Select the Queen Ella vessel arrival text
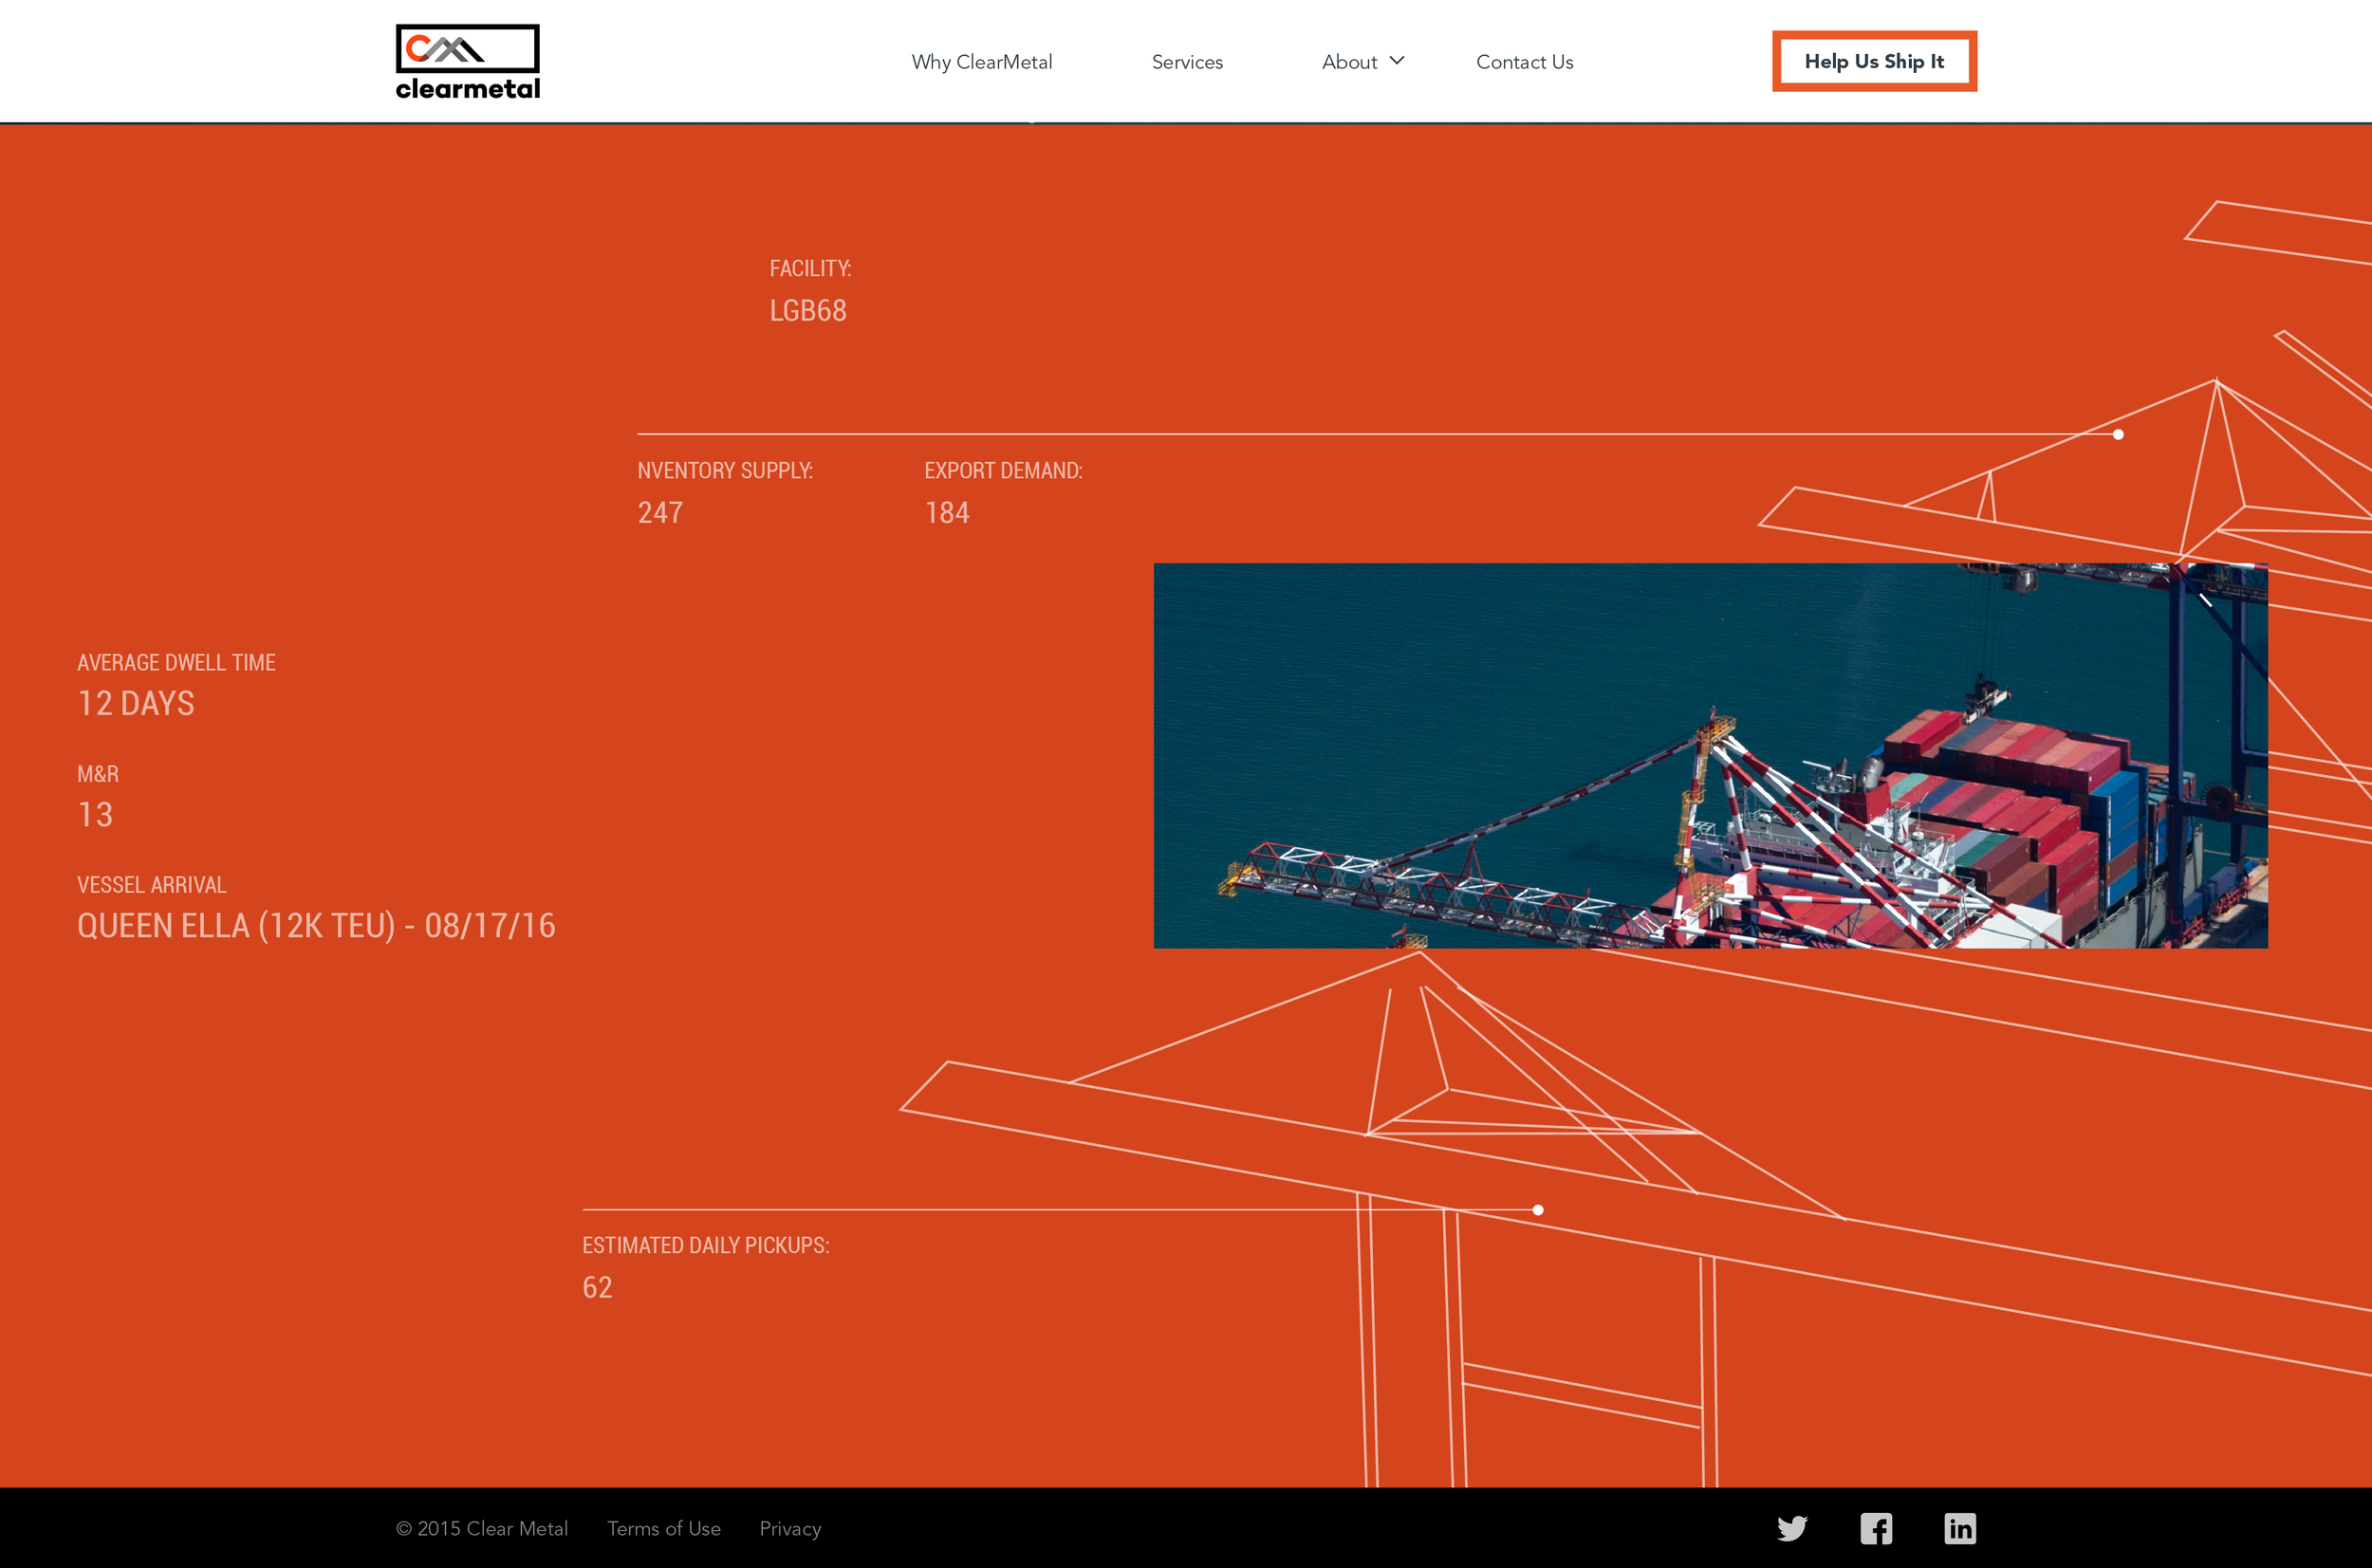The width and height of the screenshot is (2372, 1568). [x=316, y=926]
